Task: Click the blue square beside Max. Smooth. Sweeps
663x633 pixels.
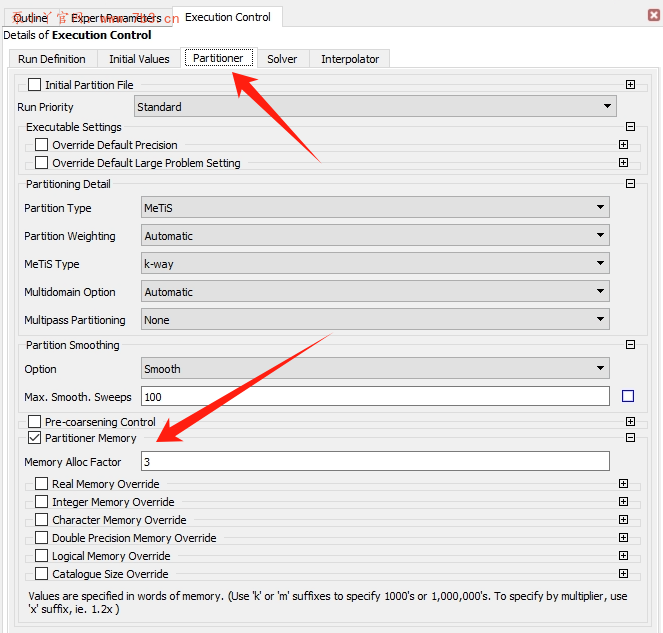Action: pos(628,396)
